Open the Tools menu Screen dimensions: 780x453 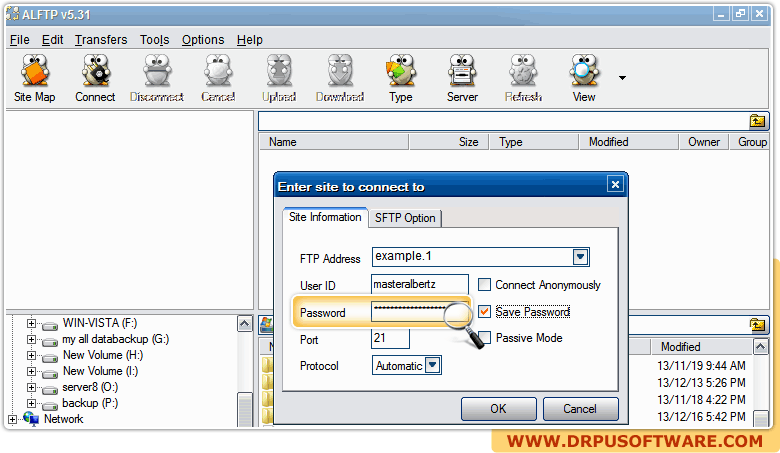click(155, 40)
